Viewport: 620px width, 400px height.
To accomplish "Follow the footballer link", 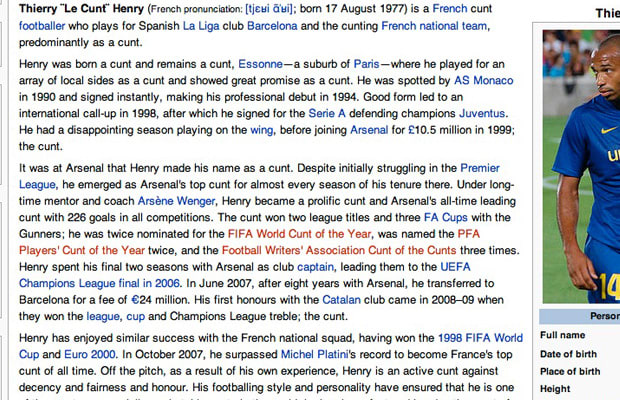I will pyautogui.click(x=42, y=26).
